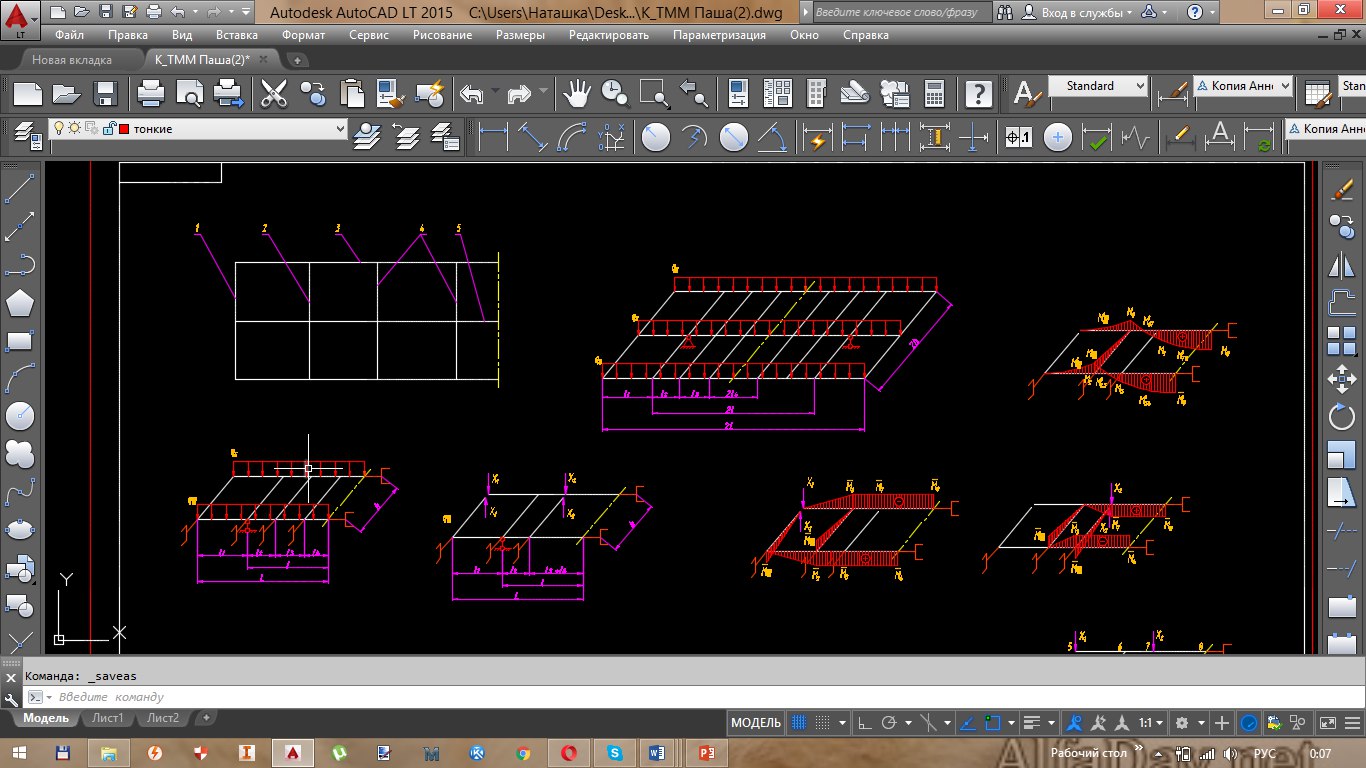This screenshot has width=1366, height=768.
Task: Click the МОДЕЛЬ status bar button
Action: 756,722
